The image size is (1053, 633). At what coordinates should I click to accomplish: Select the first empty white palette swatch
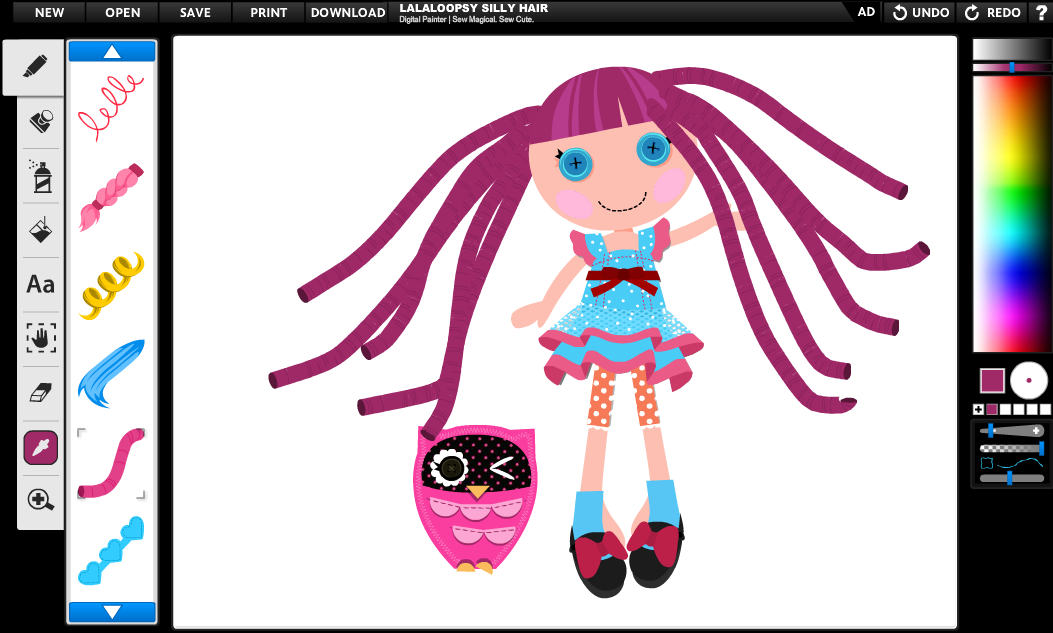pos(1005,409)
